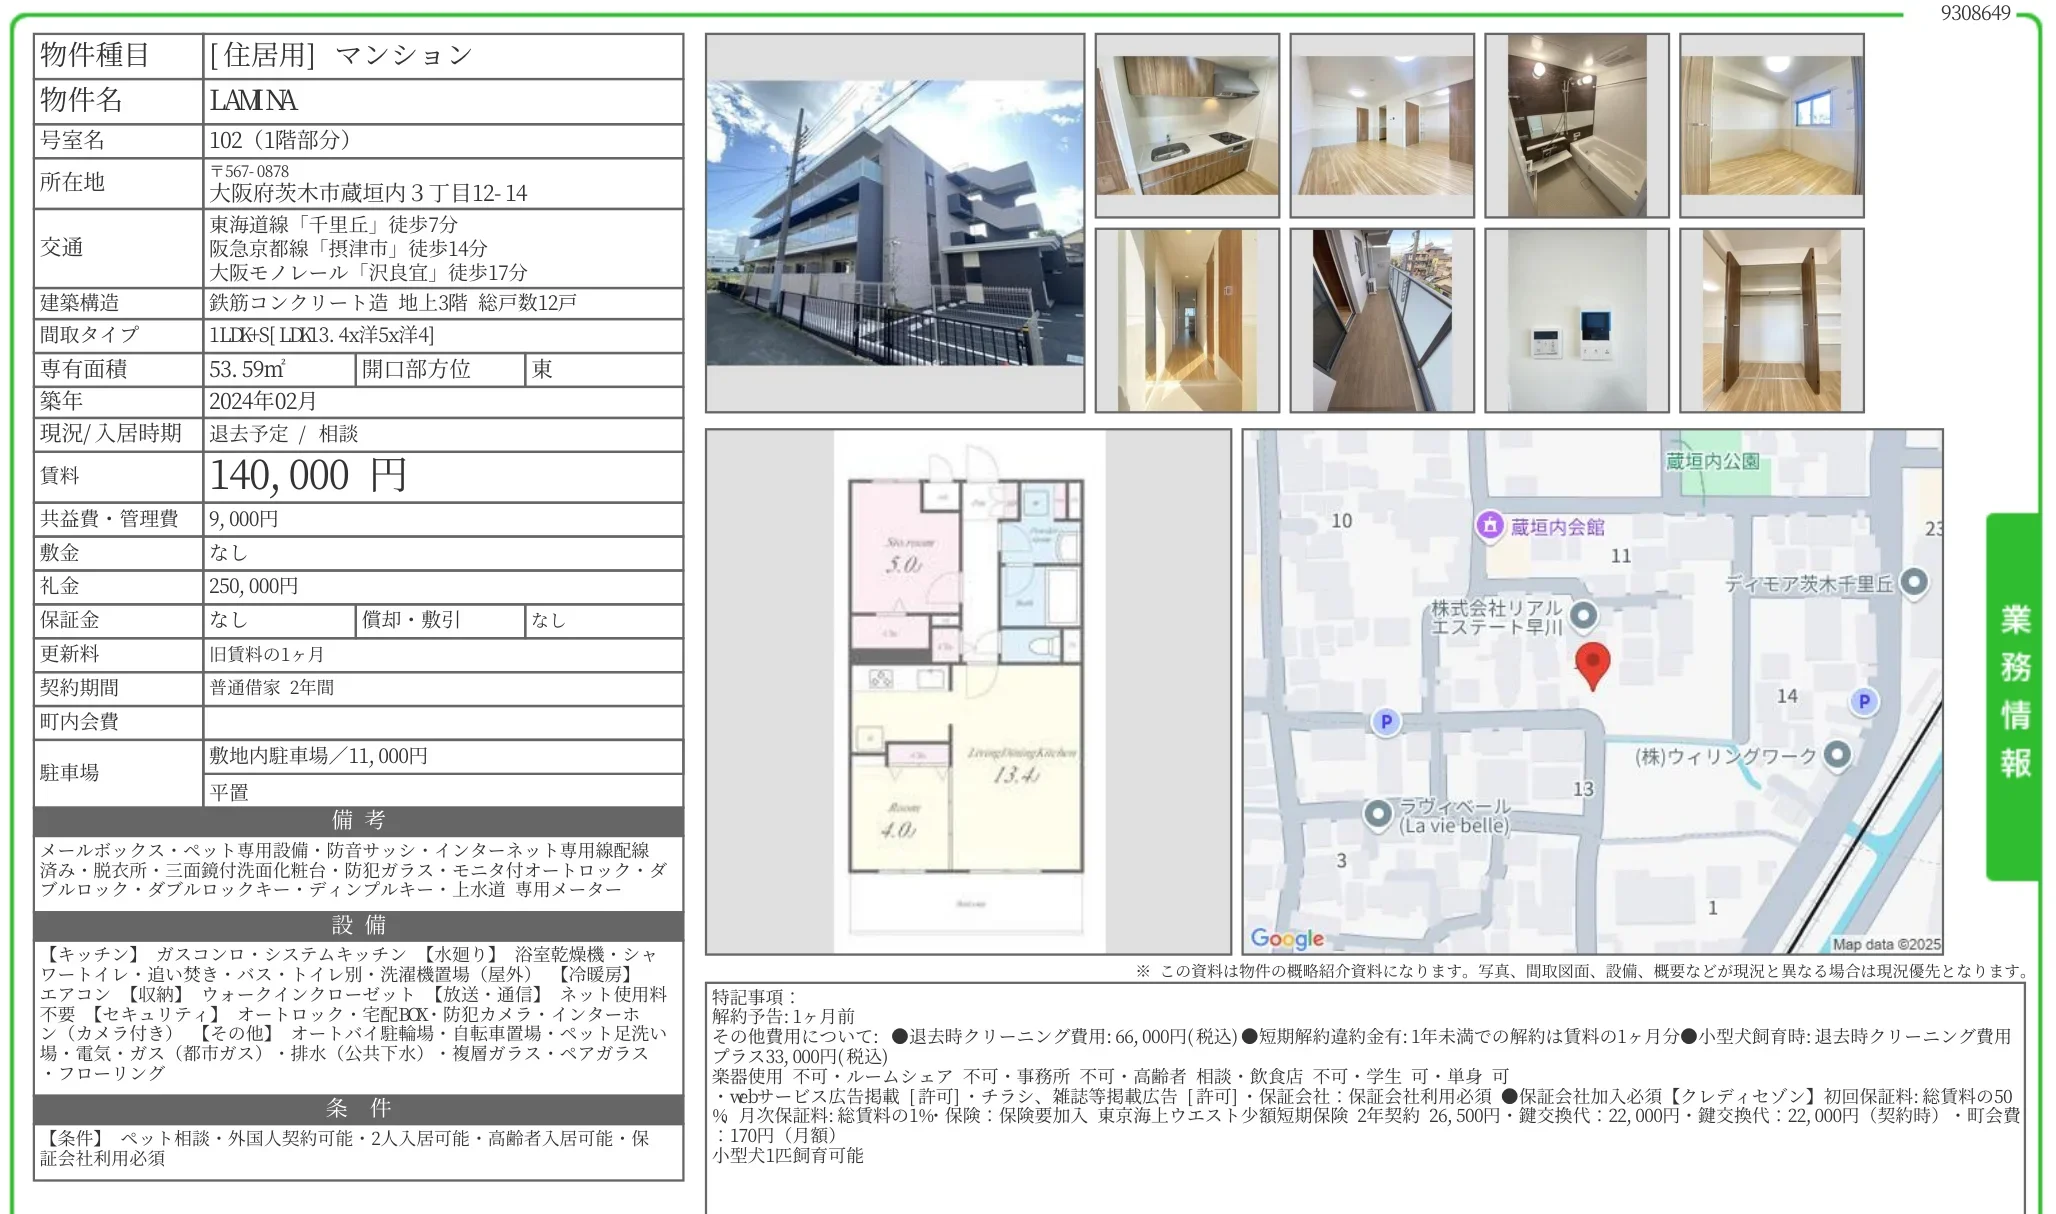2056x1214 pixels.
Task: Open the bathtub photo thumbnail
Action: click(1578, 125)
